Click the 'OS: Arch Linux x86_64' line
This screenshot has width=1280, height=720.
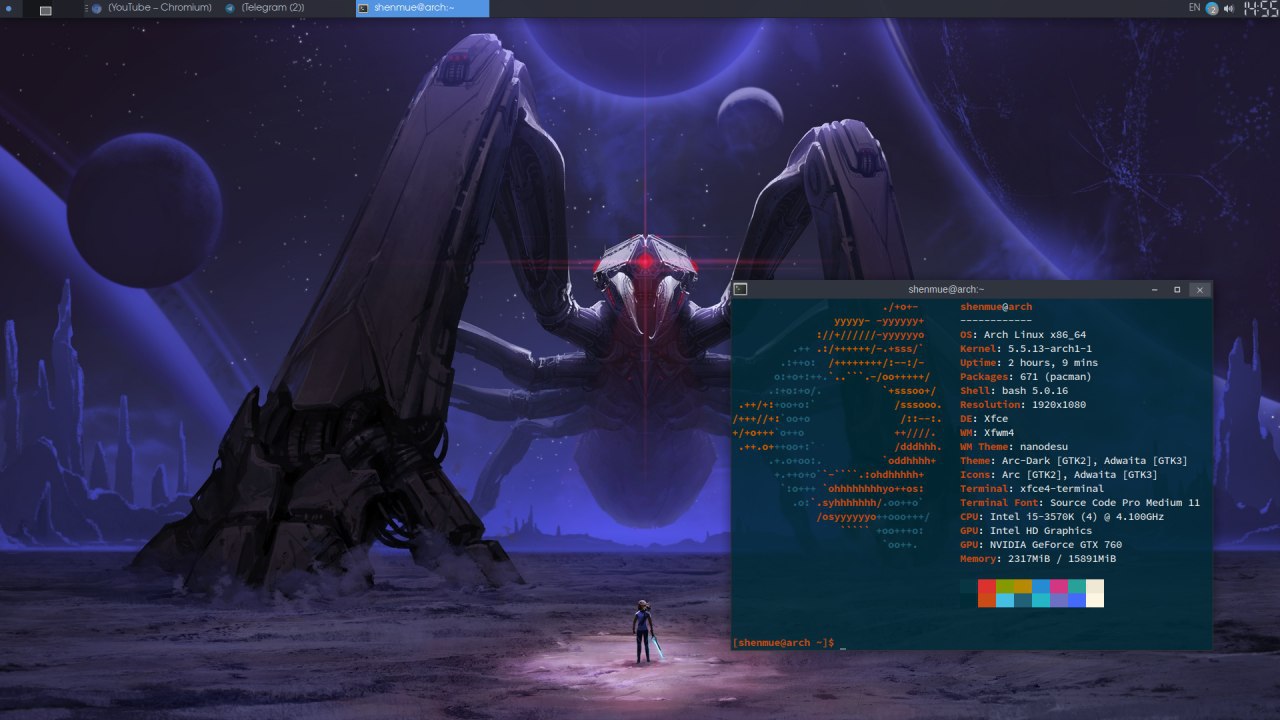click(x=1023, y=335)
